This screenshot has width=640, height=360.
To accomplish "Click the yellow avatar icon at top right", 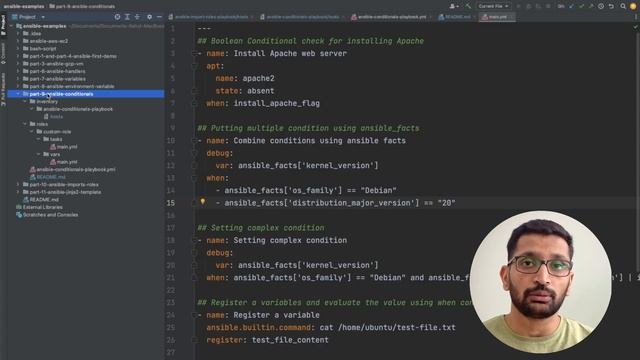I will (633, 6).
